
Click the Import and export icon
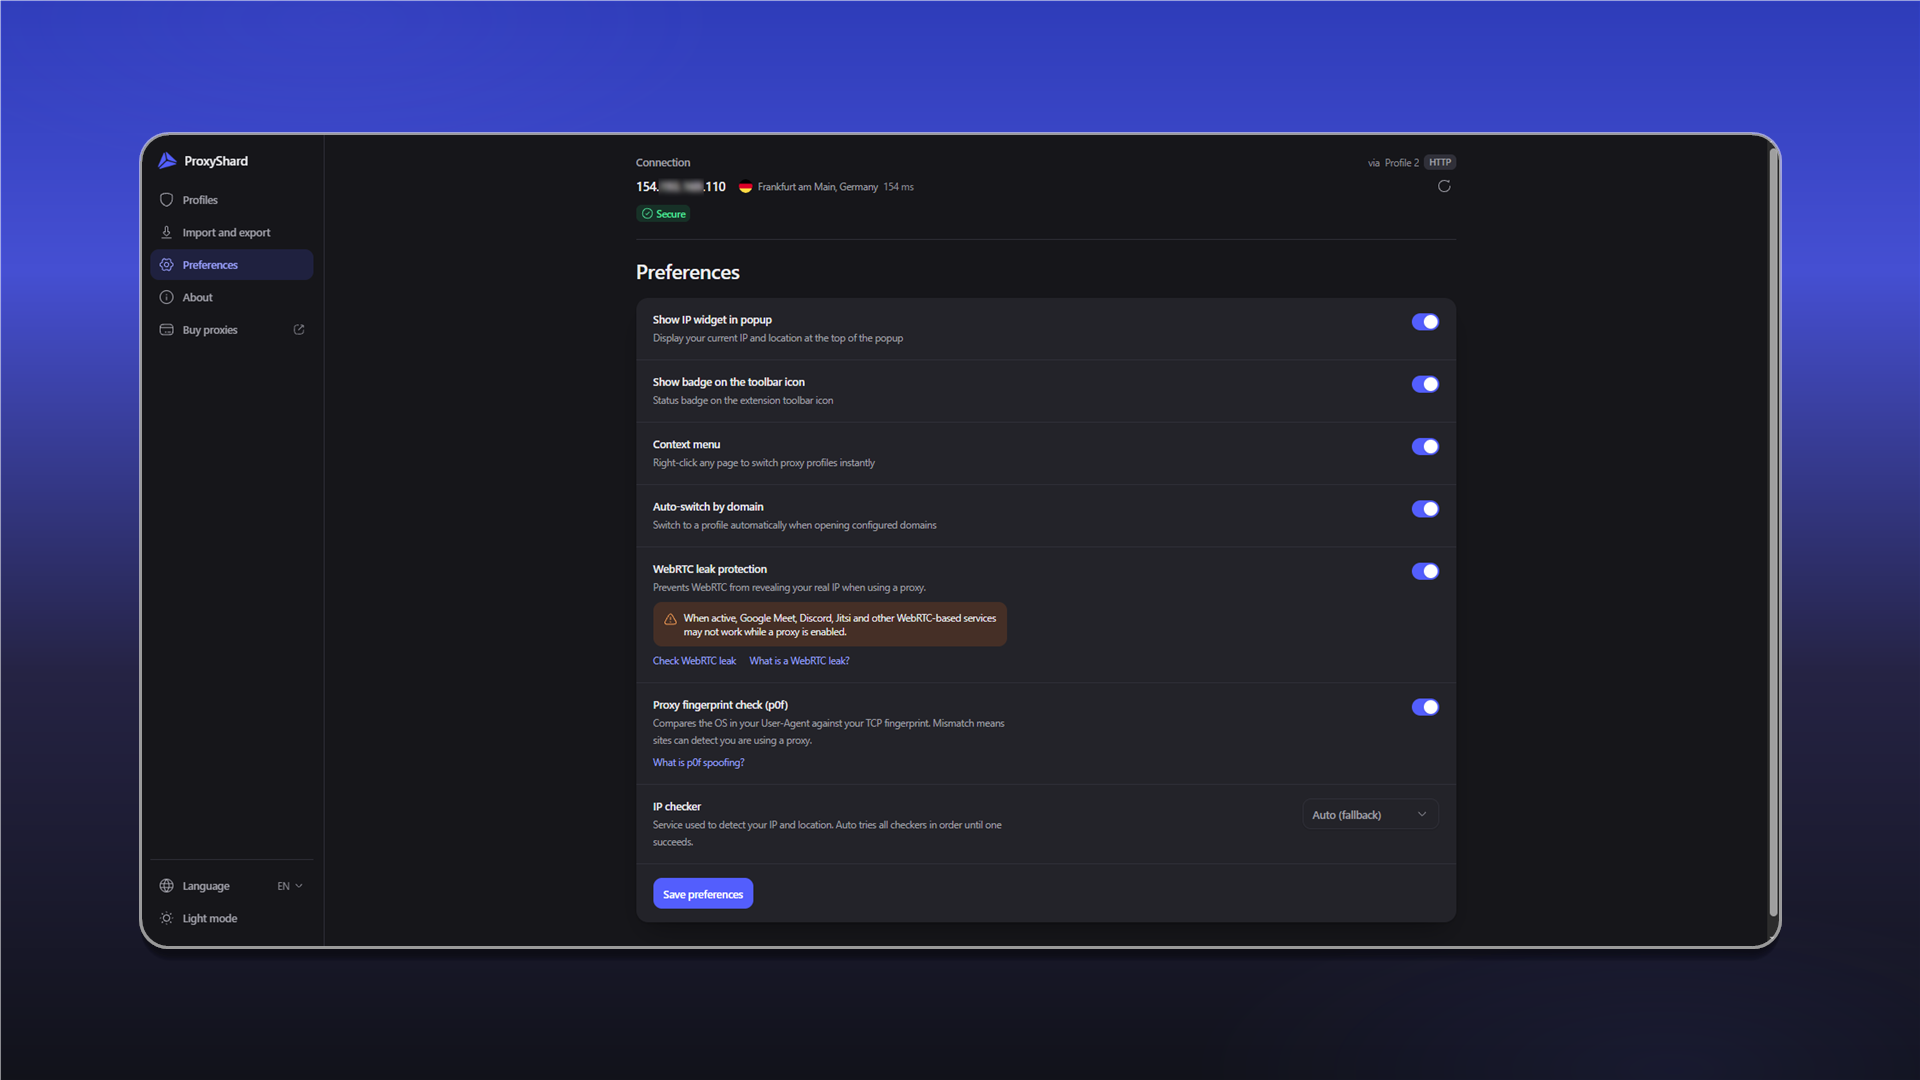click(x=167, y=232)
